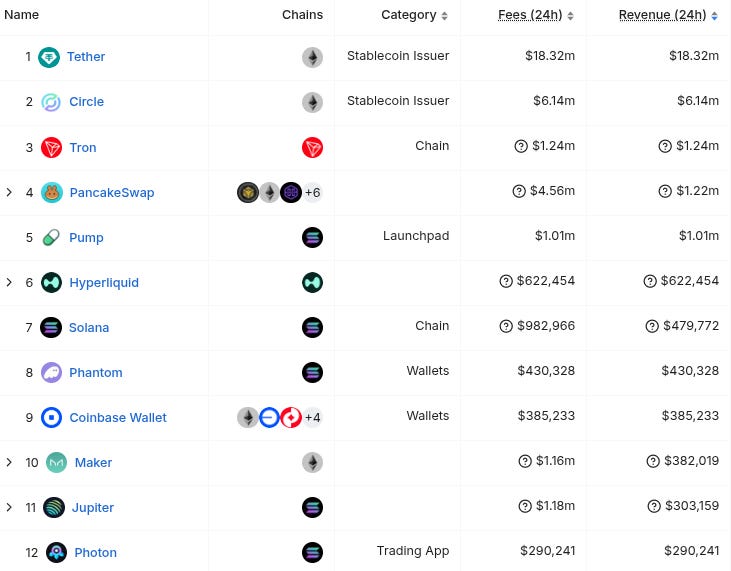Click help icon next to PancakeSwap revenue $1.22m
This screenshot has width=731, height=571.
pos(665,191)
